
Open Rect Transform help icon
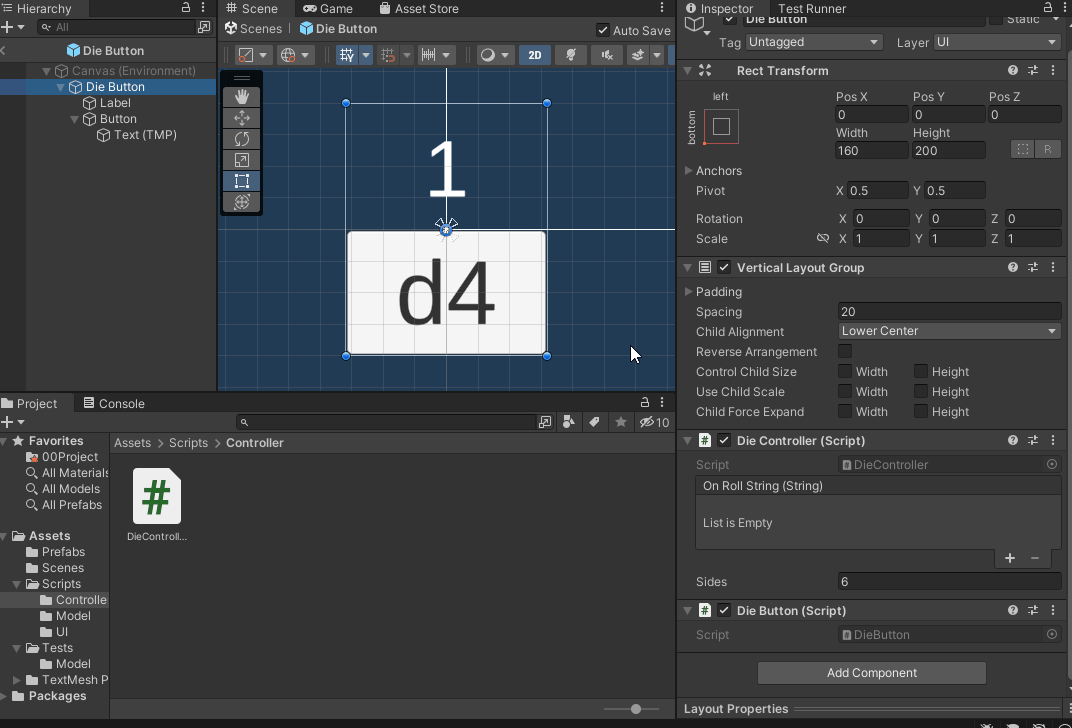tap(1013, 70)
